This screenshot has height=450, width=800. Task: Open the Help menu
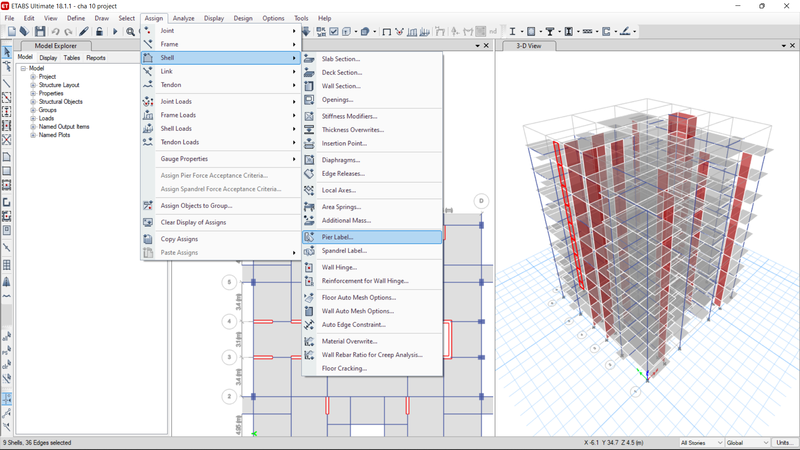click(x=324, y=18)
